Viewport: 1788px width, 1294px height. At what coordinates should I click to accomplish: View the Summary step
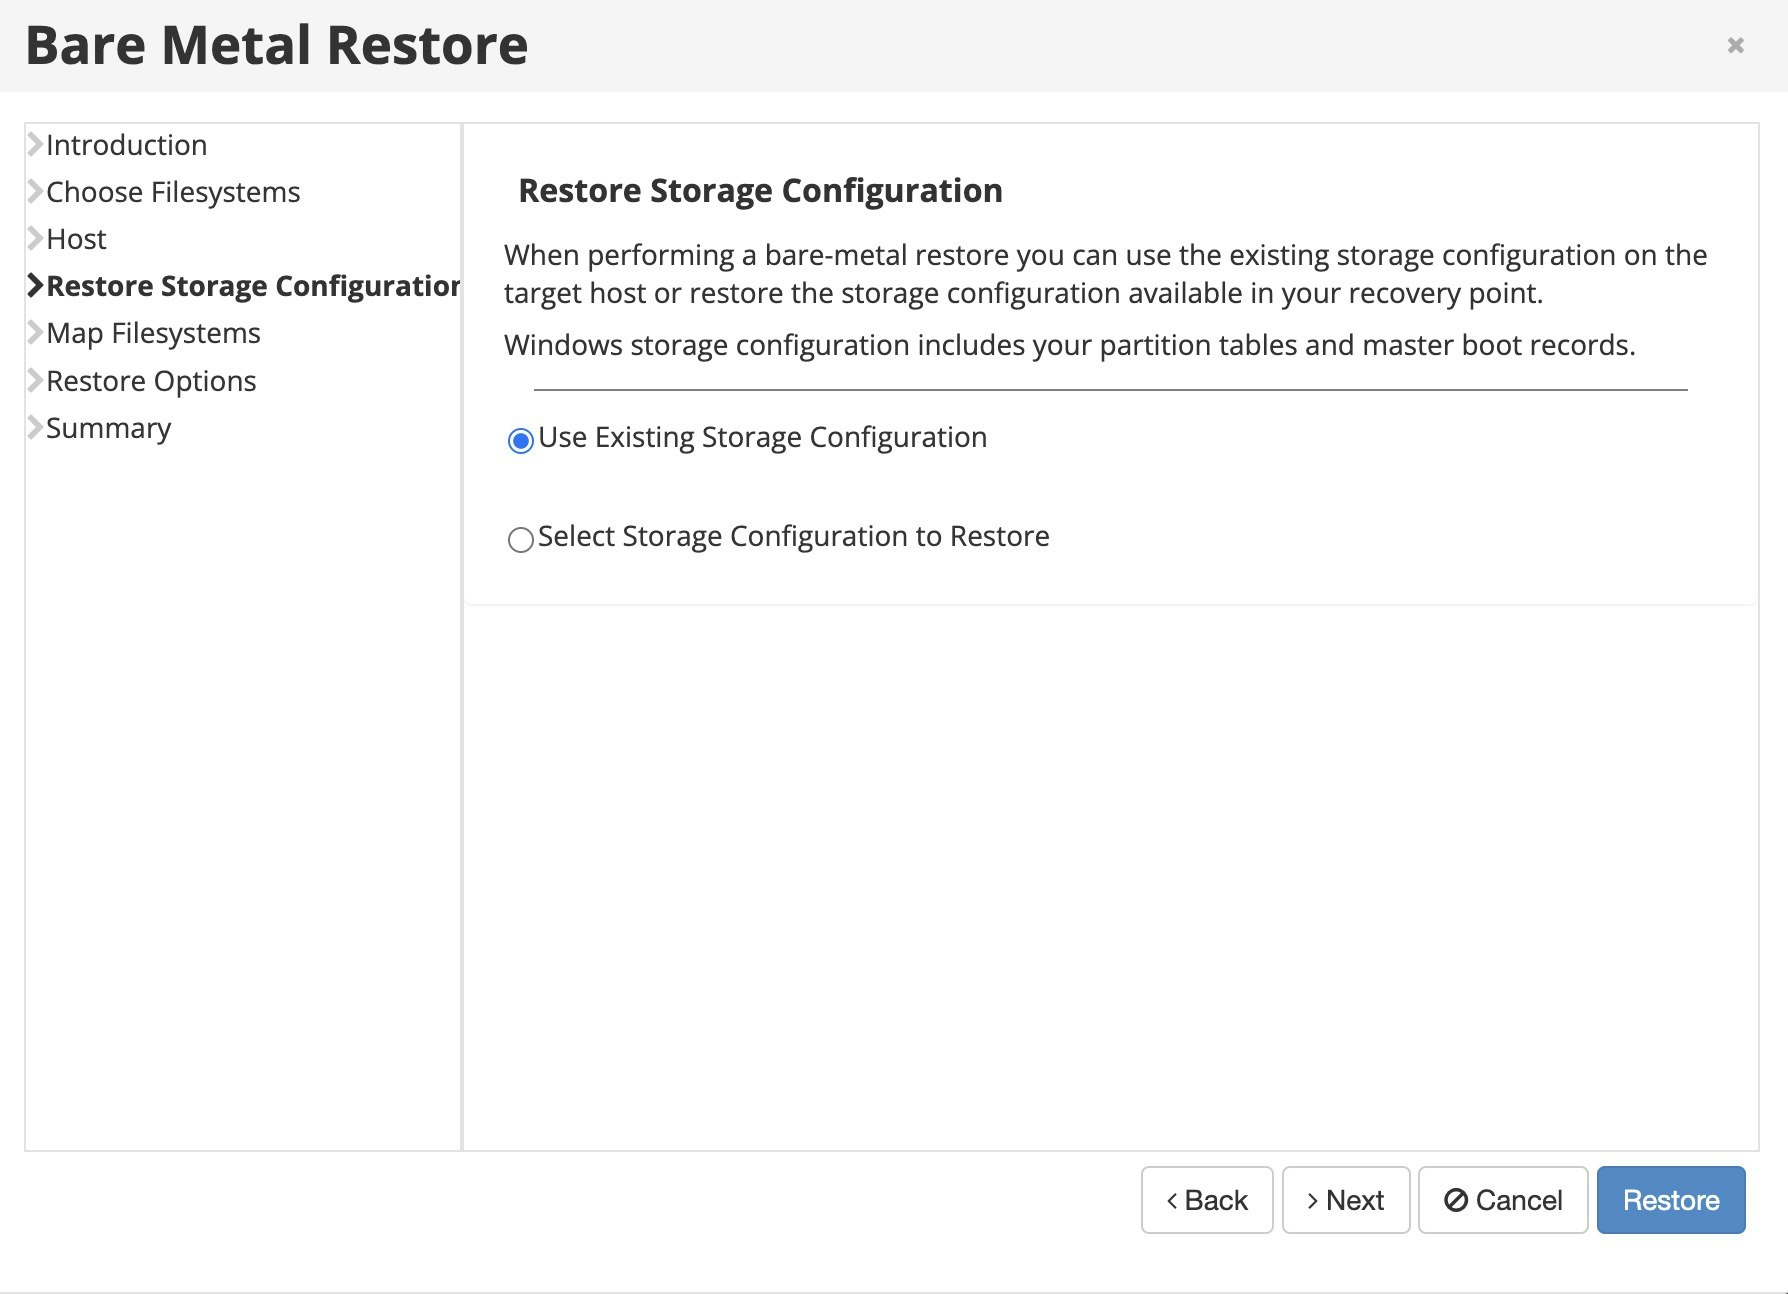point(108,428)
